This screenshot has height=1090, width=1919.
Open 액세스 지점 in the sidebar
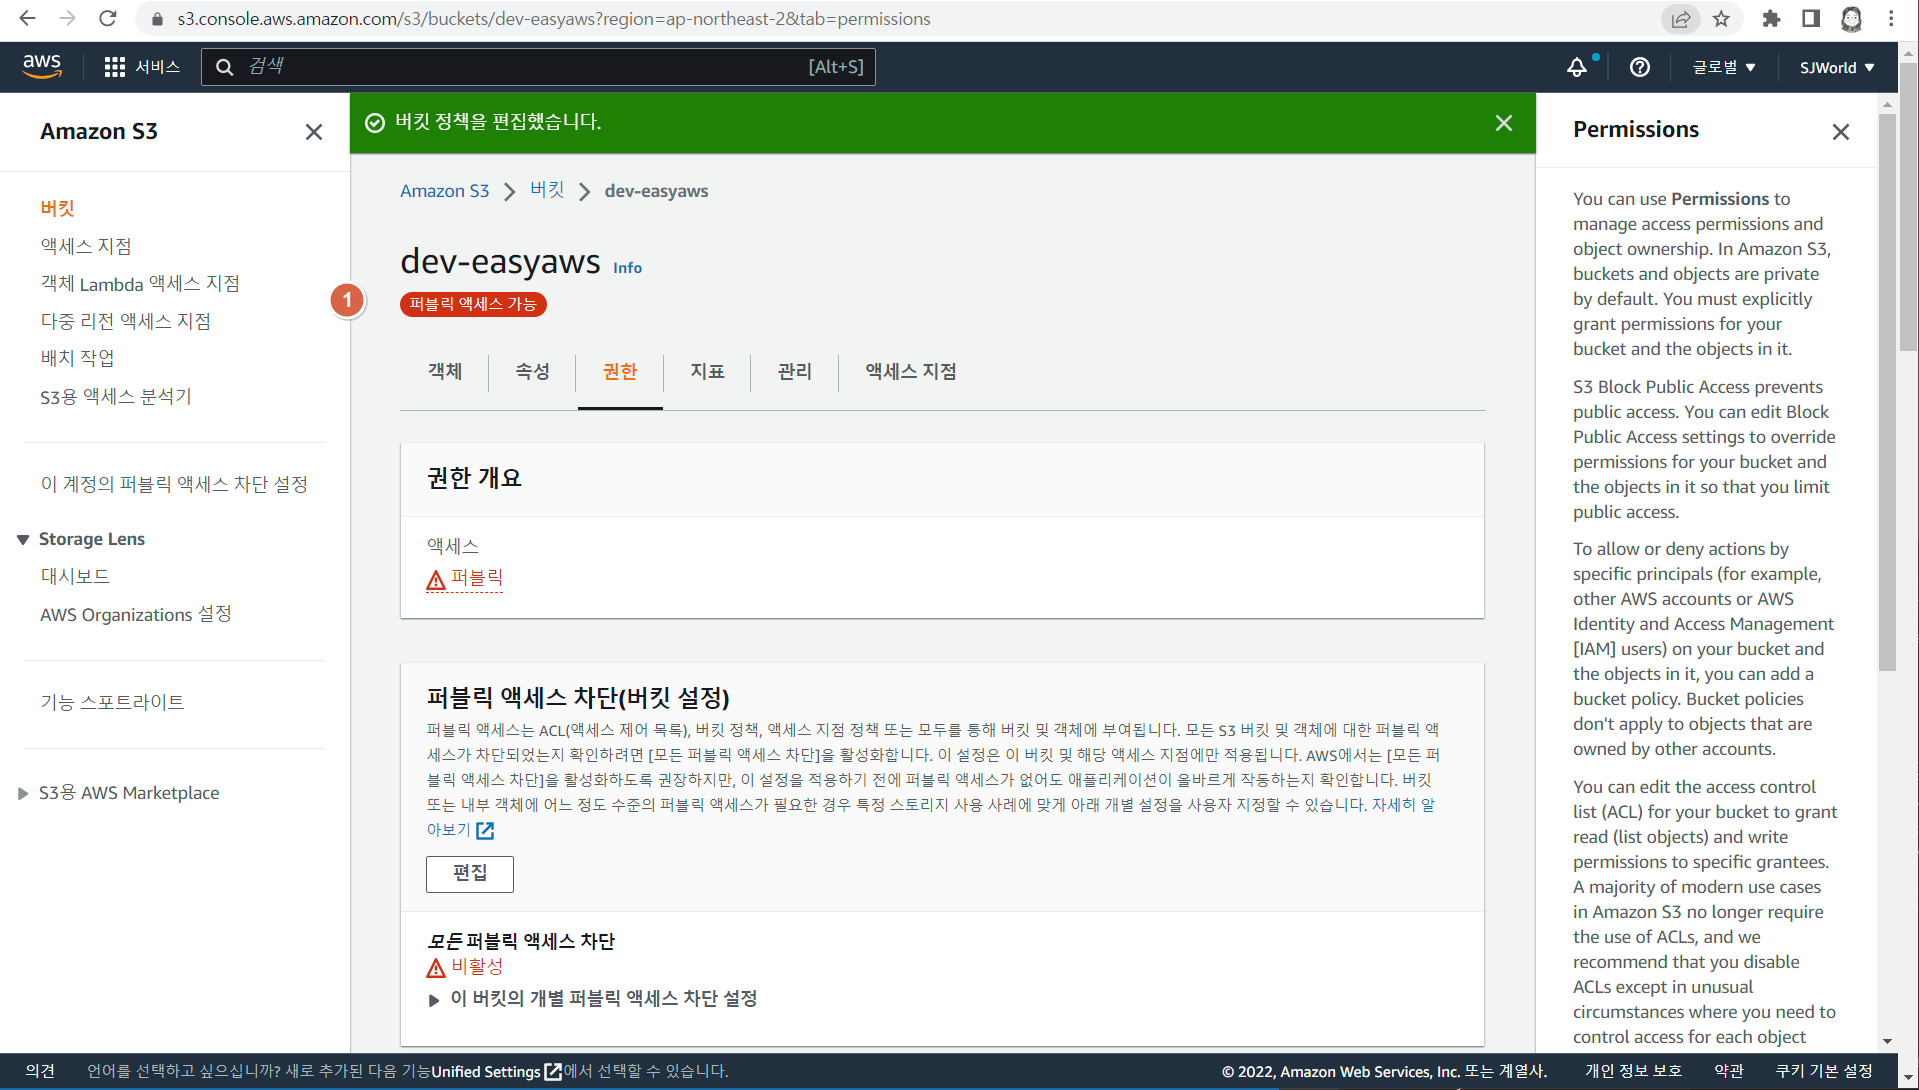tap(86, 247)
